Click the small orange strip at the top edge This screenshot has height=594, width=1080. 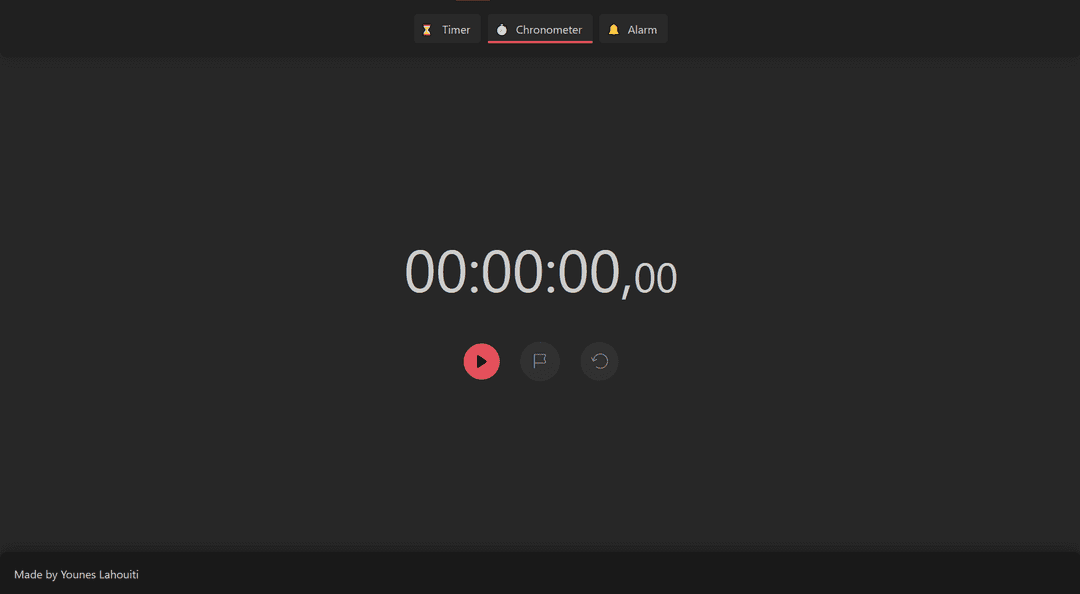click(472, 1)
